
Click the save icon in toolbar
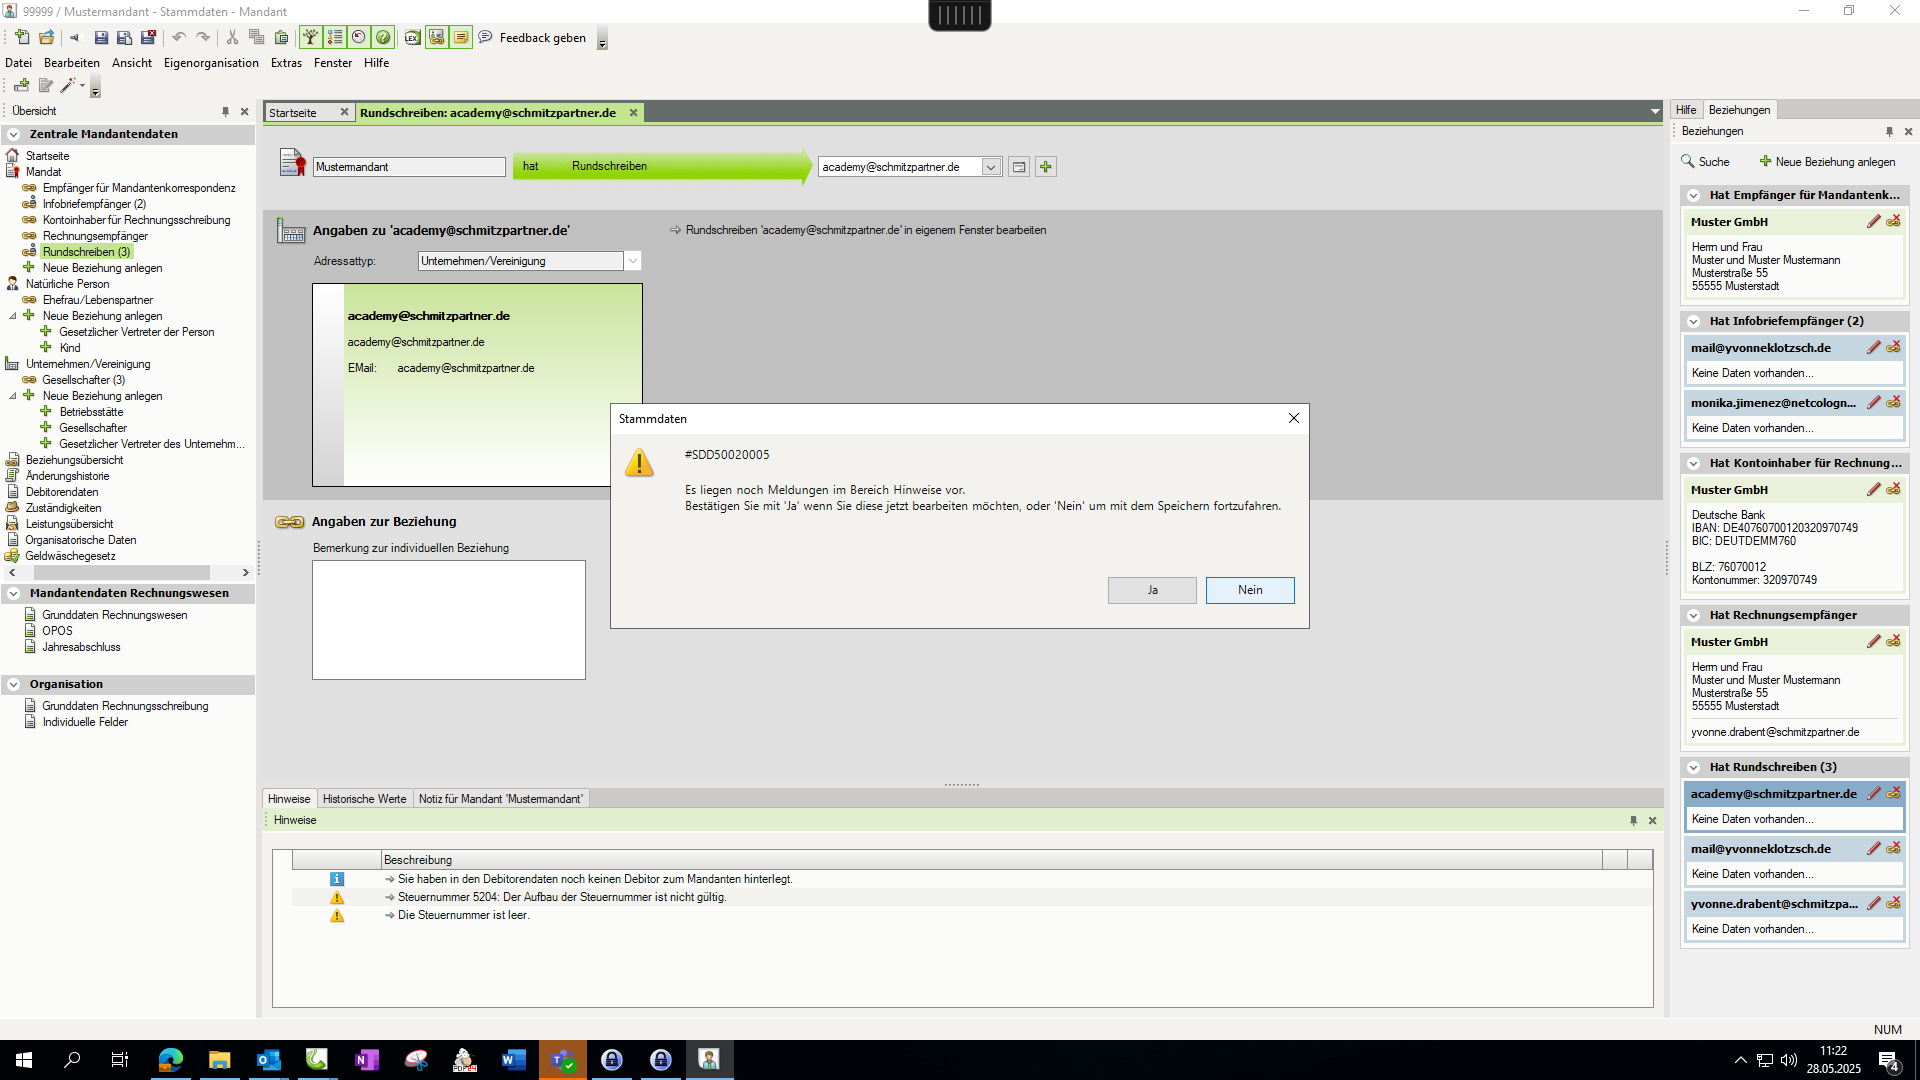[101, 38]
